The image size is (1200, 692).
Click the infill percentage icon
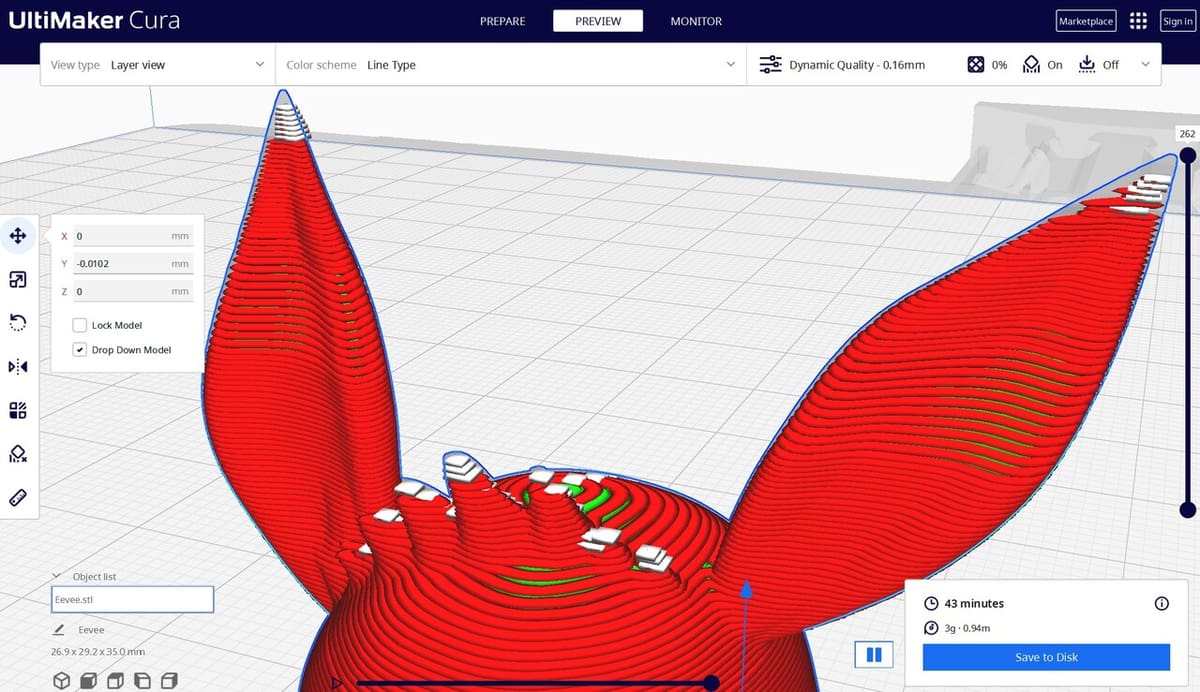(975, 65)
